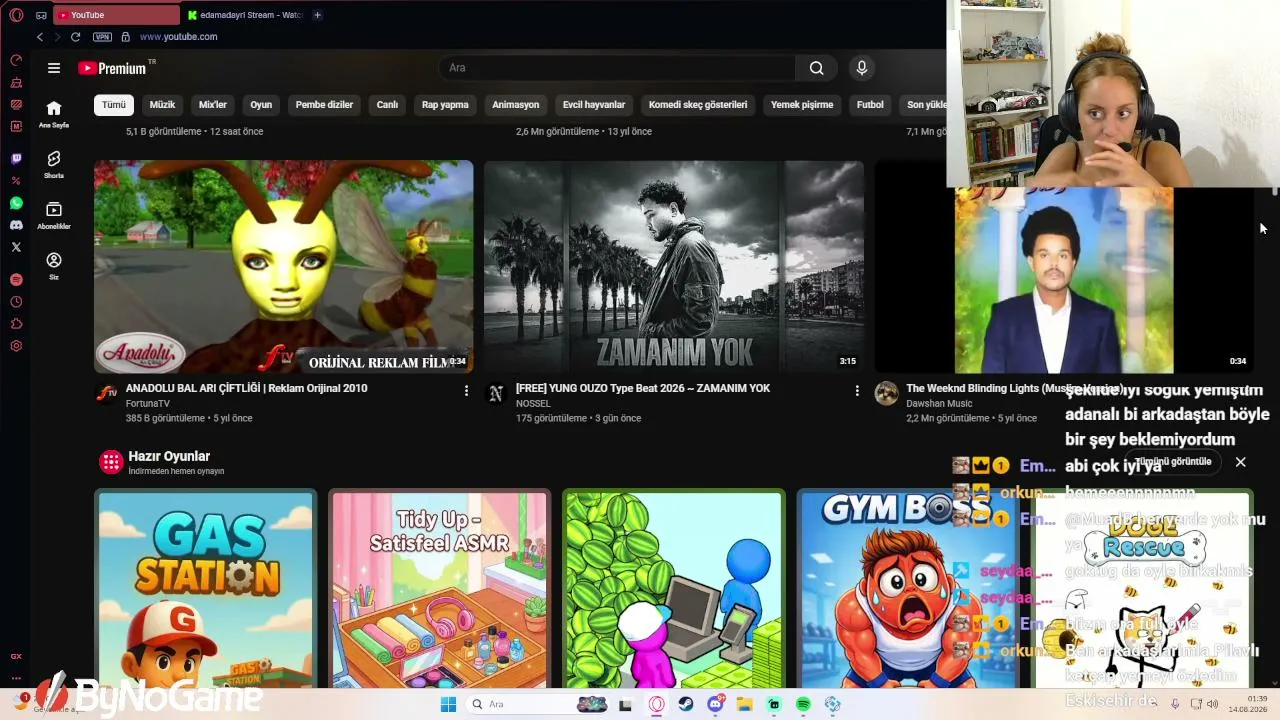1280x720 pixels.
Task: Open Abonelikler in YouTube sidebar
Action: pyautogui.click(x=54, y=216)
